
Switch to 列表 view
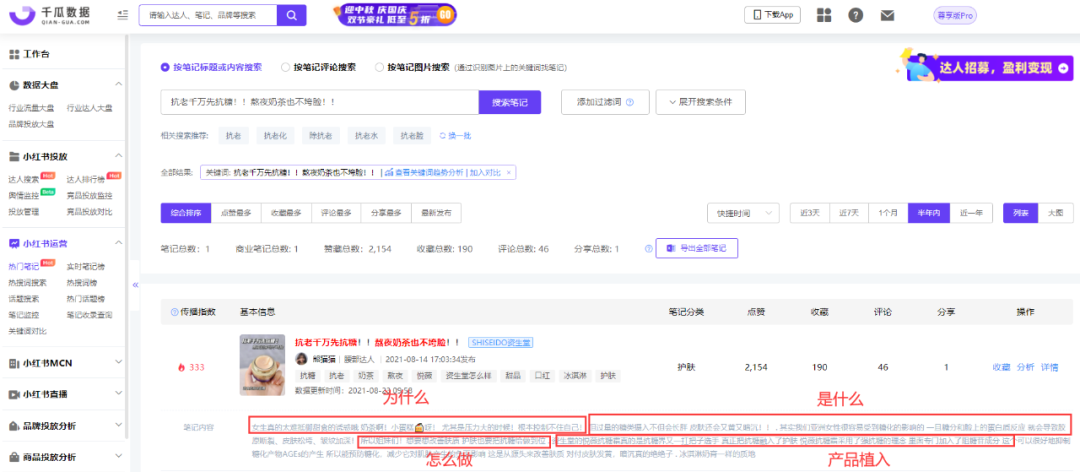(1020, 213)
